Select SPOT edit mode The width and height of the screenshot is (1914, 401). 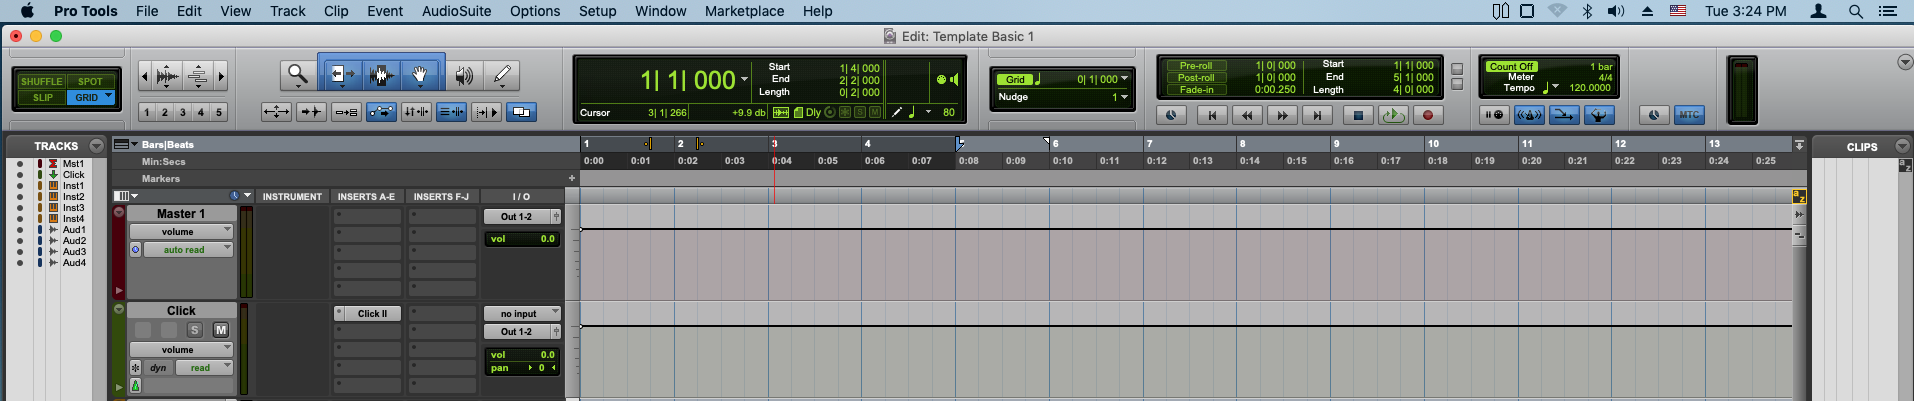(x=90, y=82)
